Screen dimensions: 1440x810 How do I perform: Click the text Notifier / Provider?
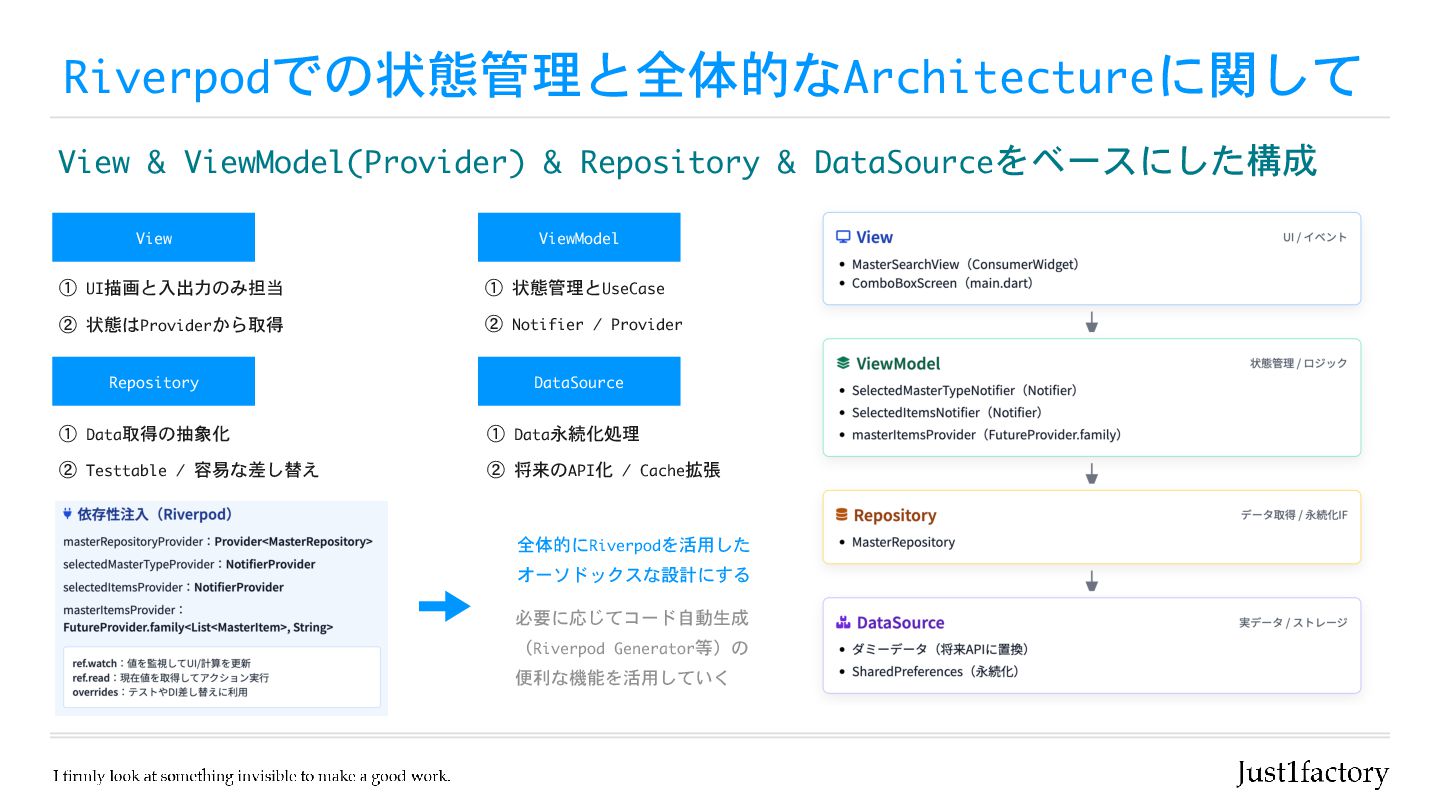(597, 324)
